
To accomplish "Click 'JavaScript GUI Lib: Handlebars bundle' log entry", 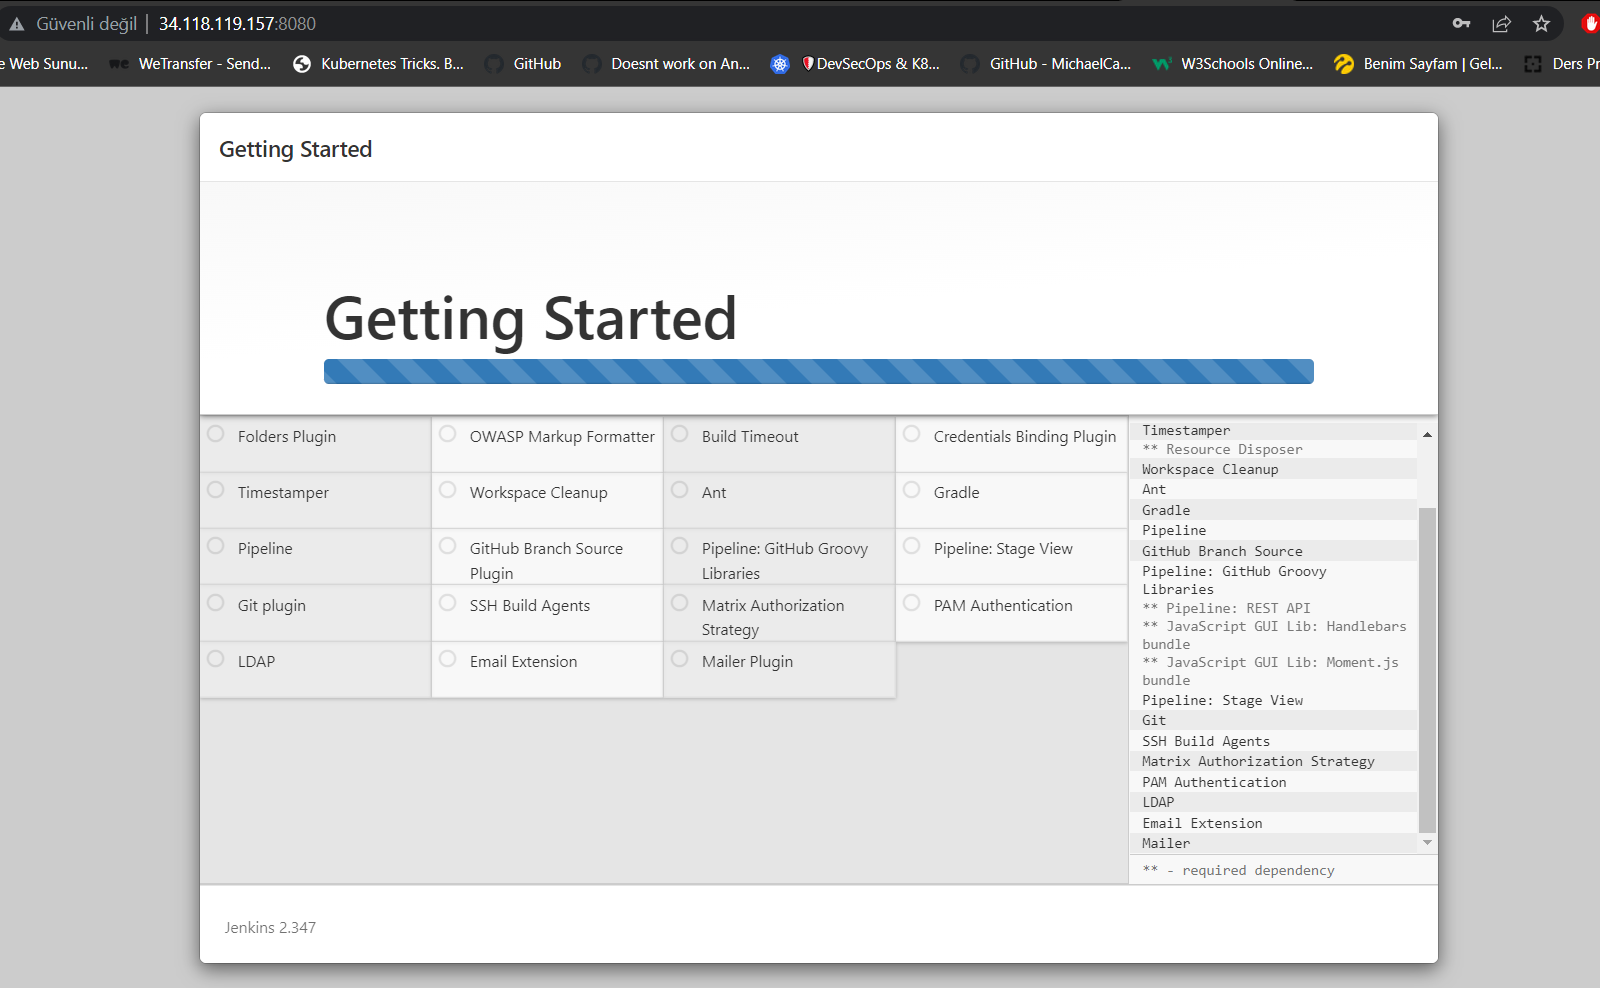I will [x=1274, y=635].
